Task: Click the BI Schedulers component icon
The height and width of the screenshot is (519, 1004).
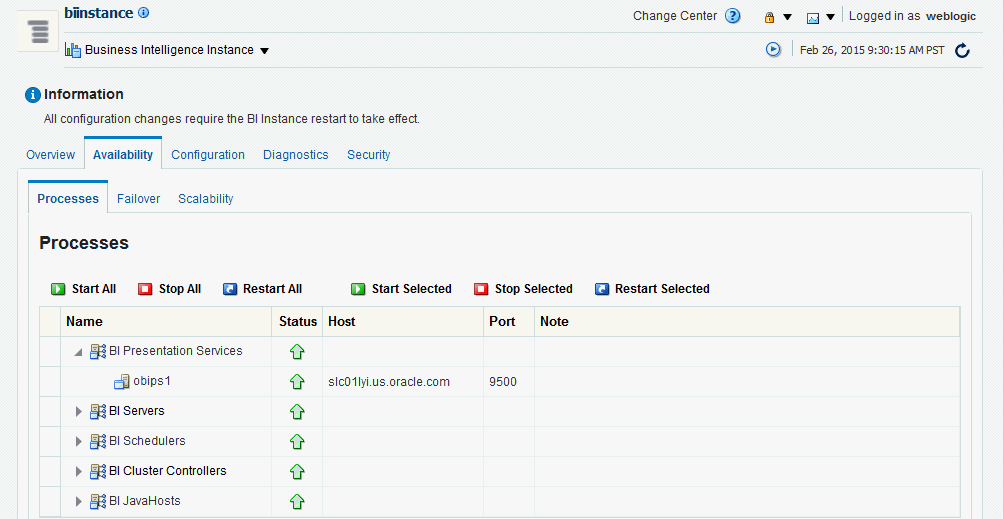Action: (x=98, y=442)
